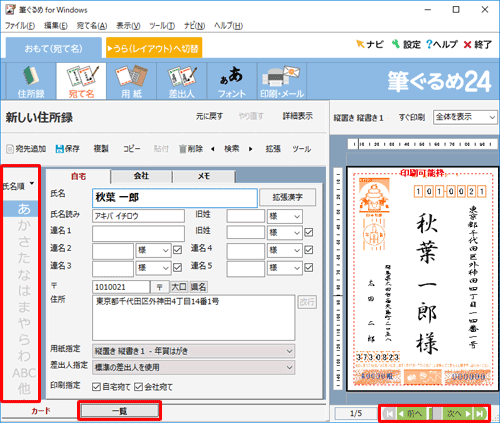Toggle checkbox on 連名1 row

coord(309,232)
